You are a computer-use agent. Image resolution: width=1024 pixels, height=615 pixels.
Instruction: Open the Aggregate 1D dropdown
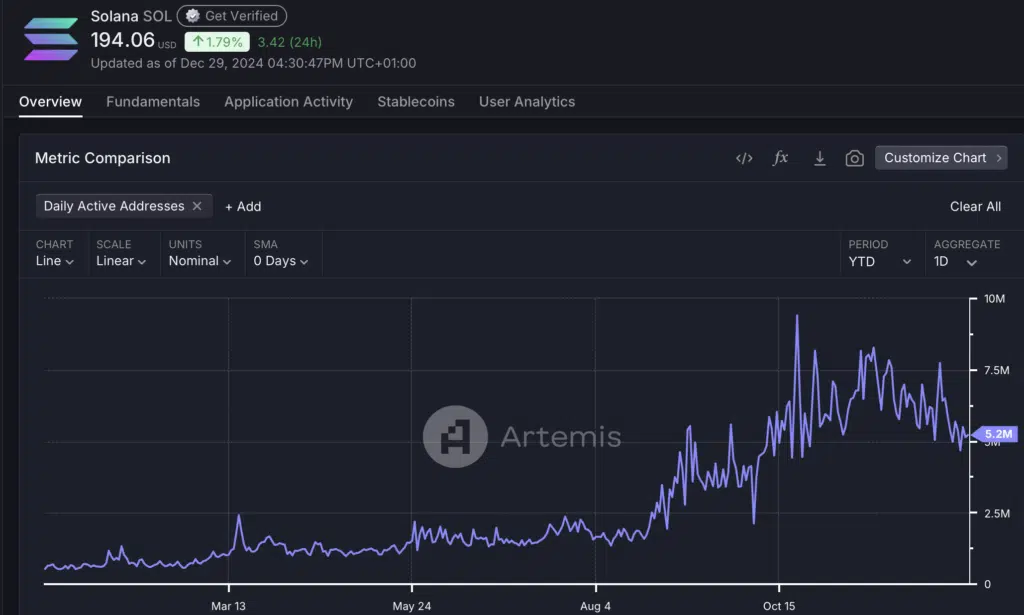(955, 261)
